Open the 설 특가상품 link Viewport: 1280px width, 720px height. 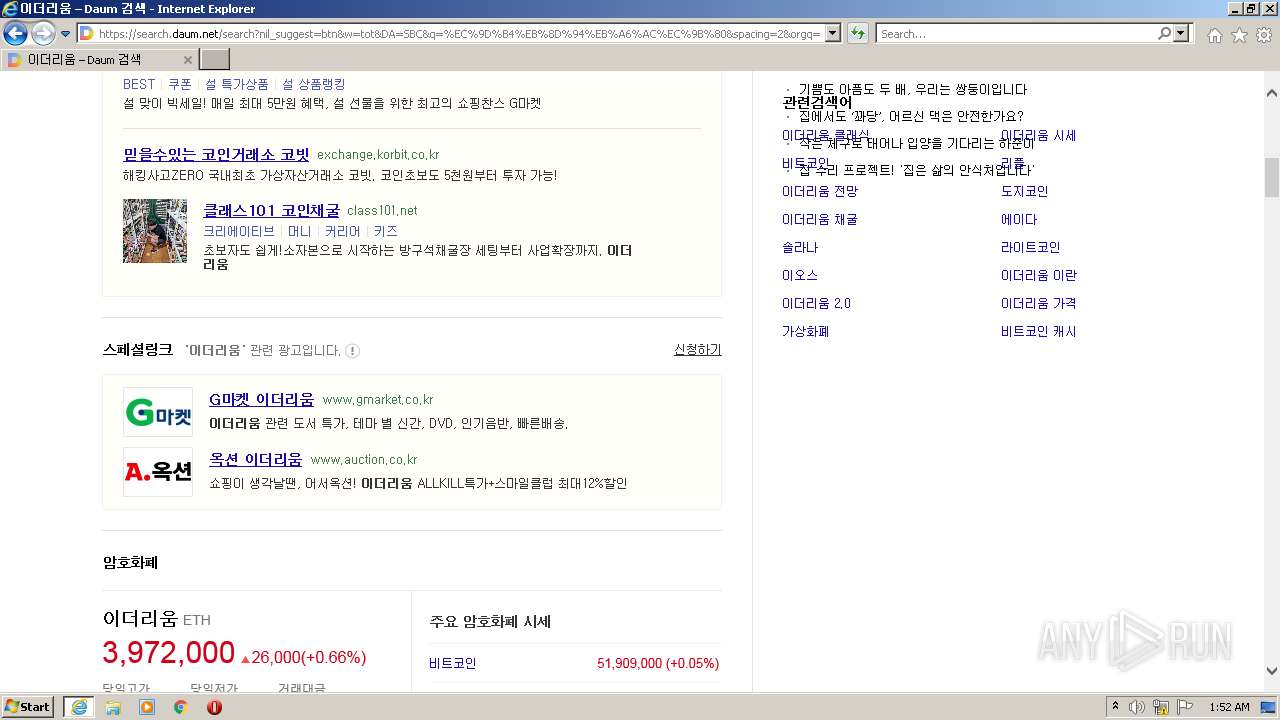point(237,84)
